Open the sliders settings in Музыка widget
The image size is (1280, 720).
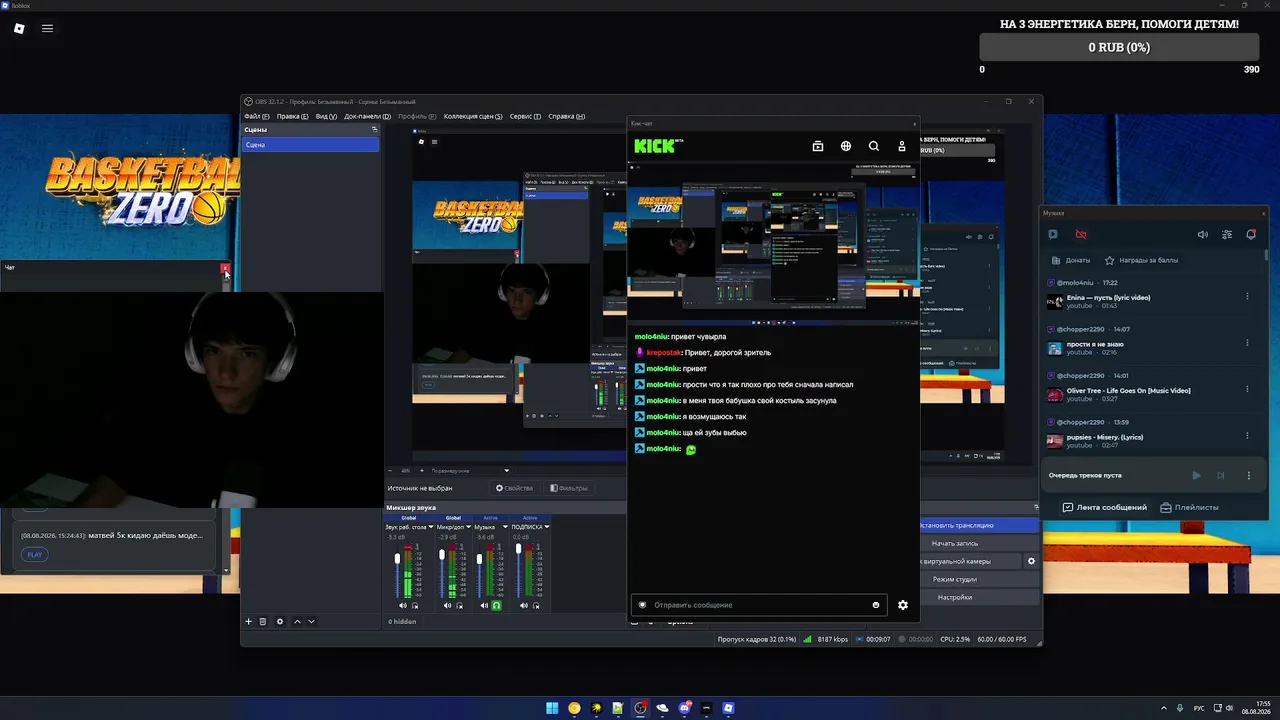(1227, 235)
